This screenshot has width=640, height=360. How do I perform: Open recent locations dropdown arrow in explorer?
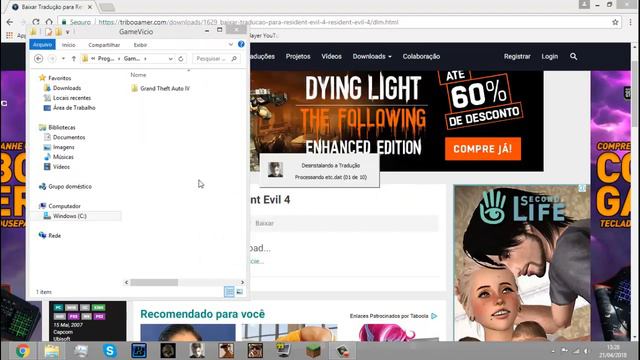pos(63,59)
